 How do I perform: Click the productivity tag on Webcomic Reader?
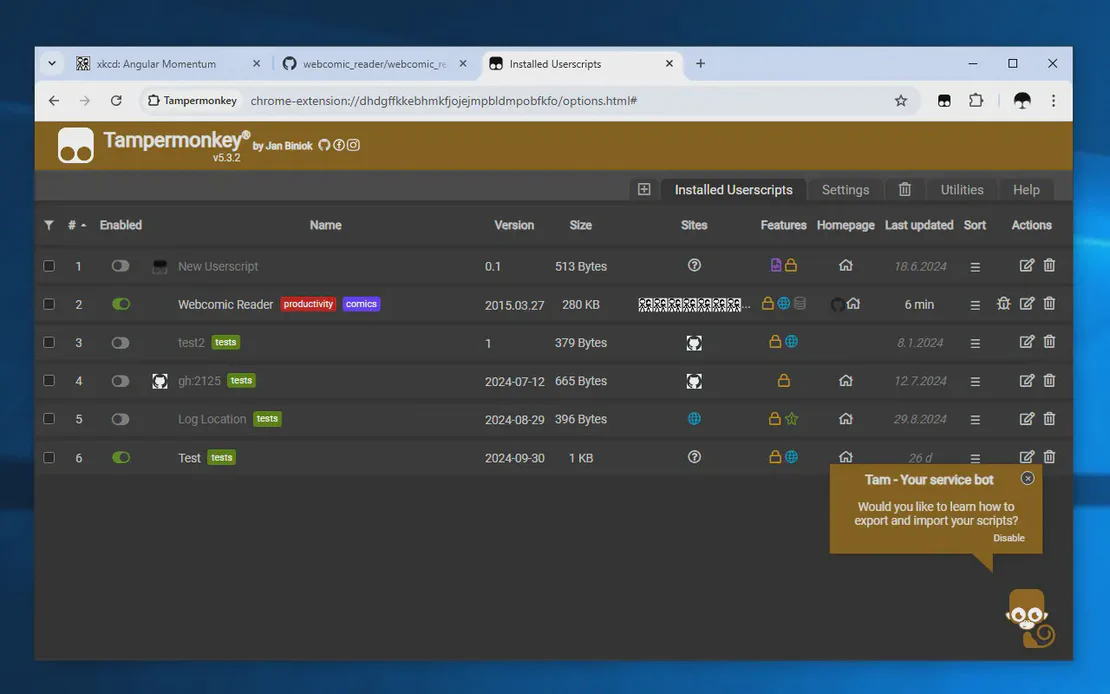click(x=308, y=304)
